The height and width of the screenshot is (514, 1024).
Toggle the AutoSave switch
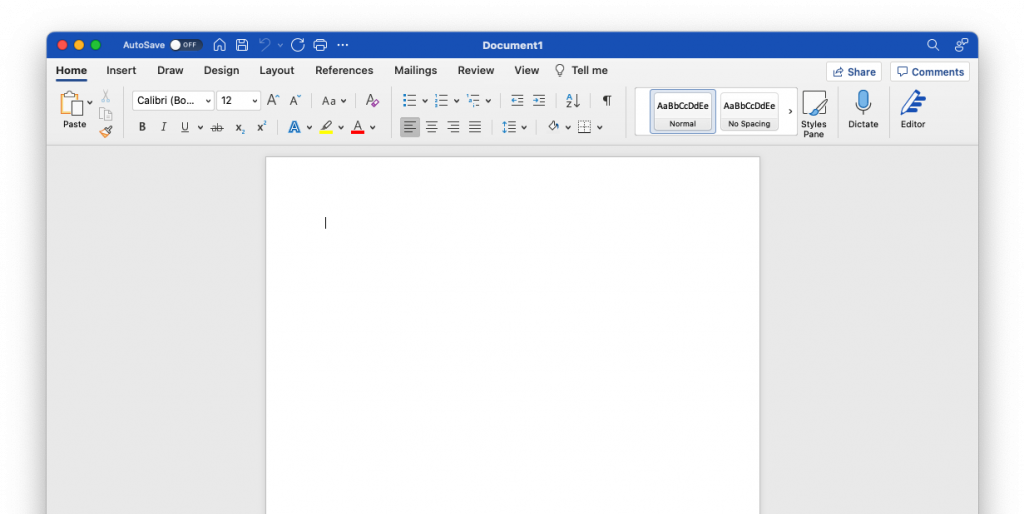(x=185, y=45)
